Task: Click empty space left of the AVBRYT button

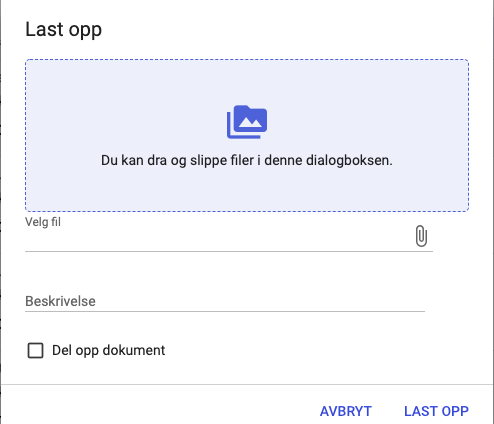Action: click(160, 411)
